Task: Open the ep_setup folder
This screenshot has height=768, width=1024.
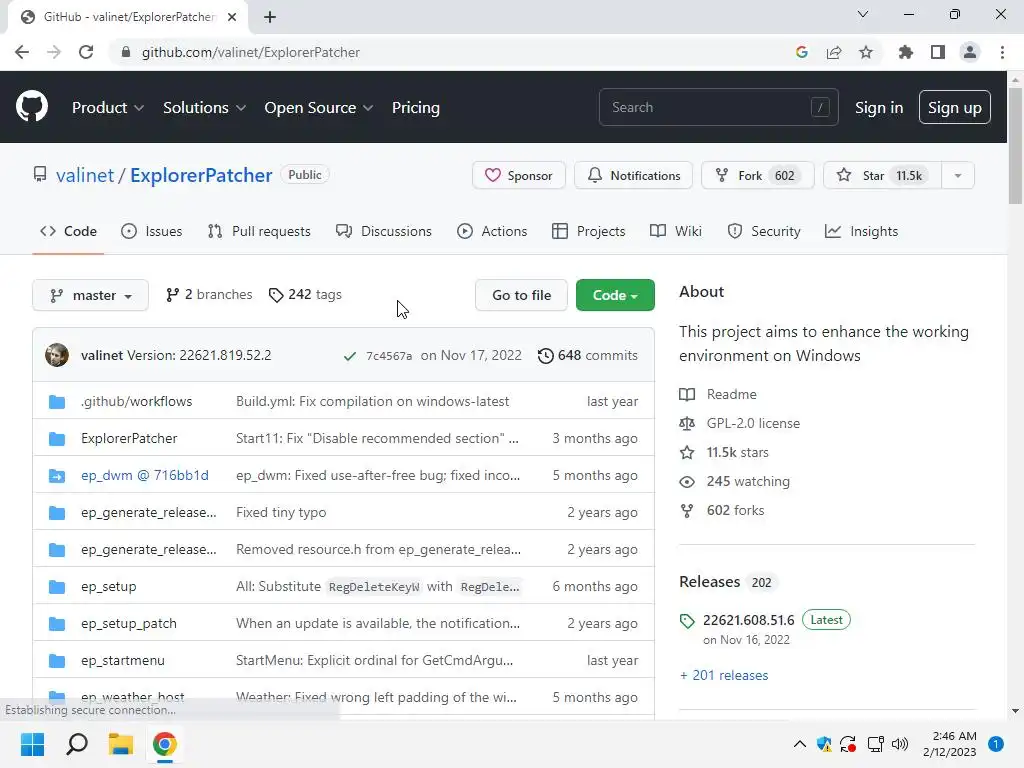Action: (x=108, y=586)
